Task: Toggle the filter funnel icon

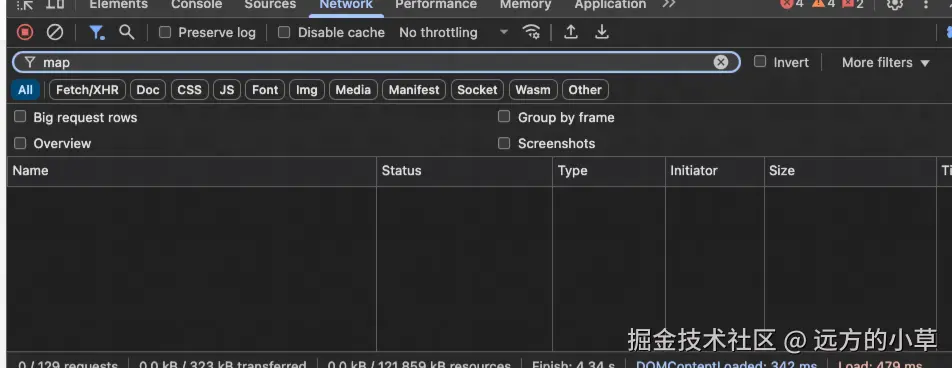Action: click(x=97, y=32)
